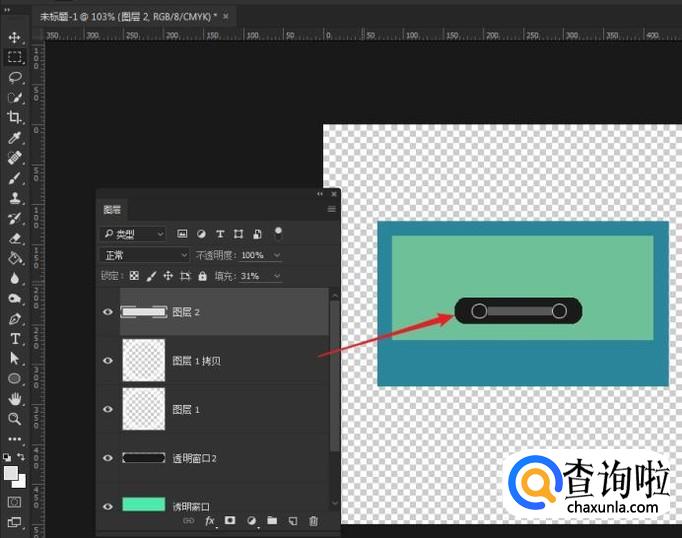Delete layer using the trash icon
This screenshot has height=538, width=682.
click(313, 521)
